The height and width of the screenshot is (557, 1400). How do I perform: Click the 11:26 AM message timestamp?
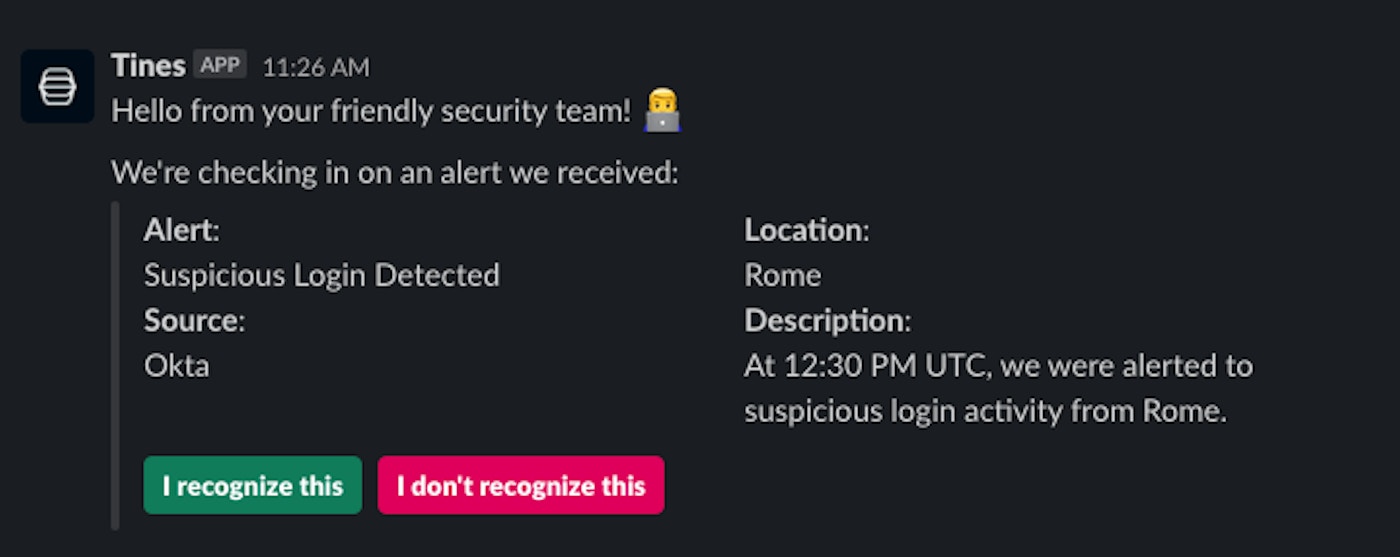point(316,67)
